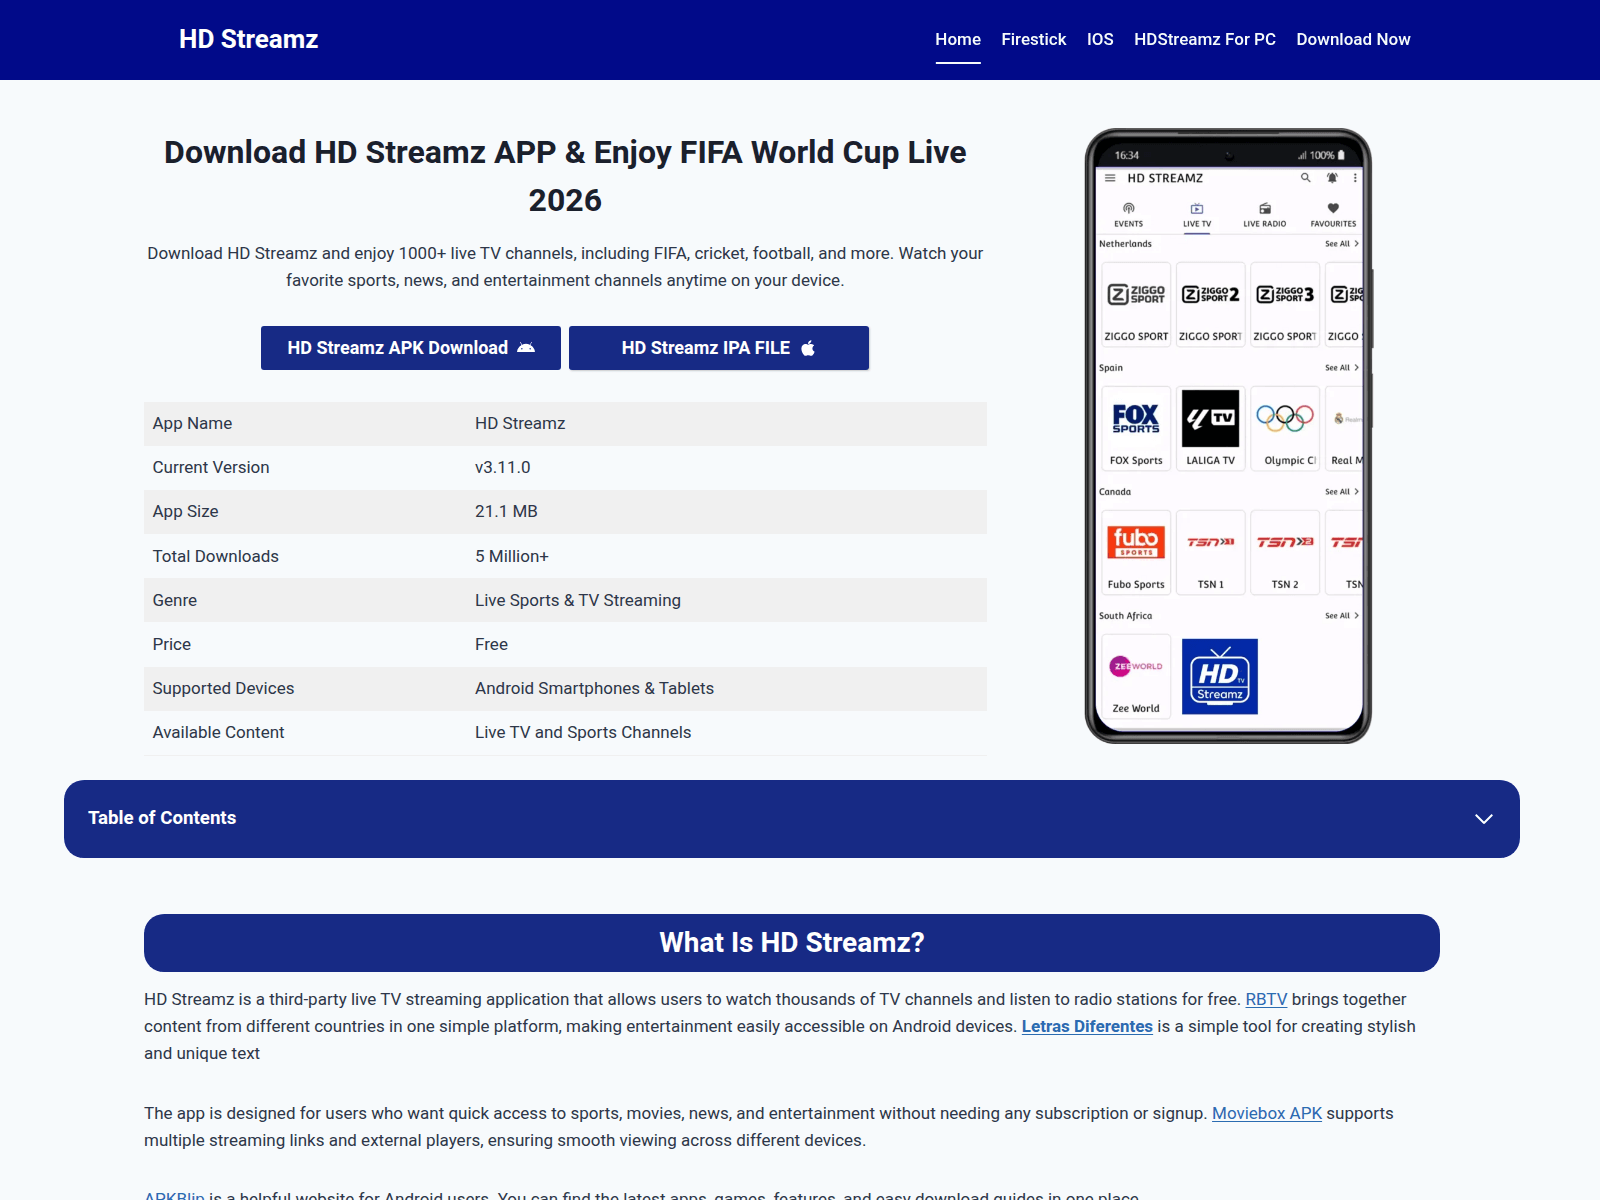Click the What Is HD Streamz? heading
Viewport: 1600px width, 1200px height.
pyautogui.click(x=792, y=943)
